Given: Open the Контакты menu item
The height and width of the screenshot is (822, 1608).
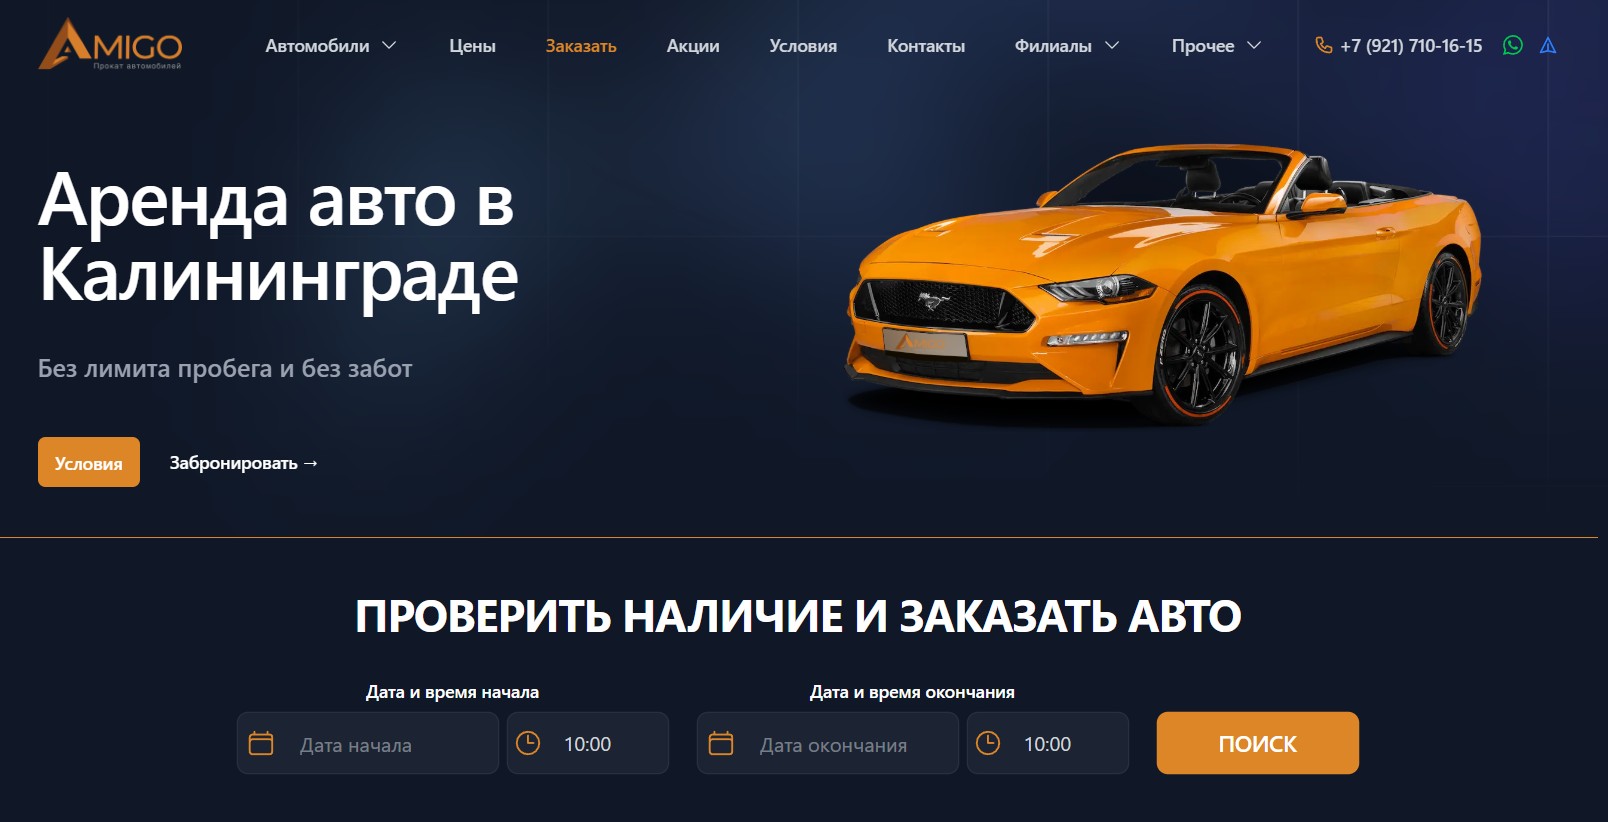Looking at the screenshot, I should 926,46.
